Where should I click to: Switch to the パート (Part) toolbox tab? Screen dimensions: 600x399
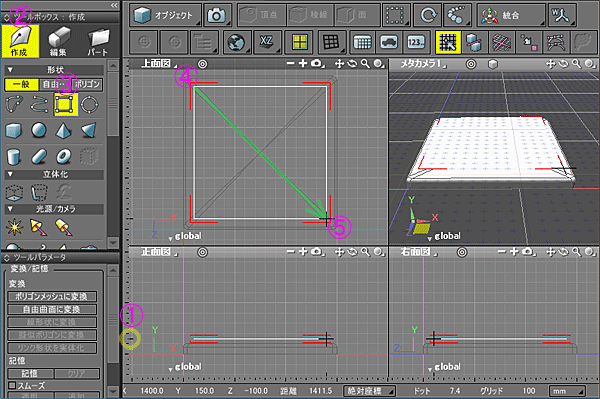point(98,41)
